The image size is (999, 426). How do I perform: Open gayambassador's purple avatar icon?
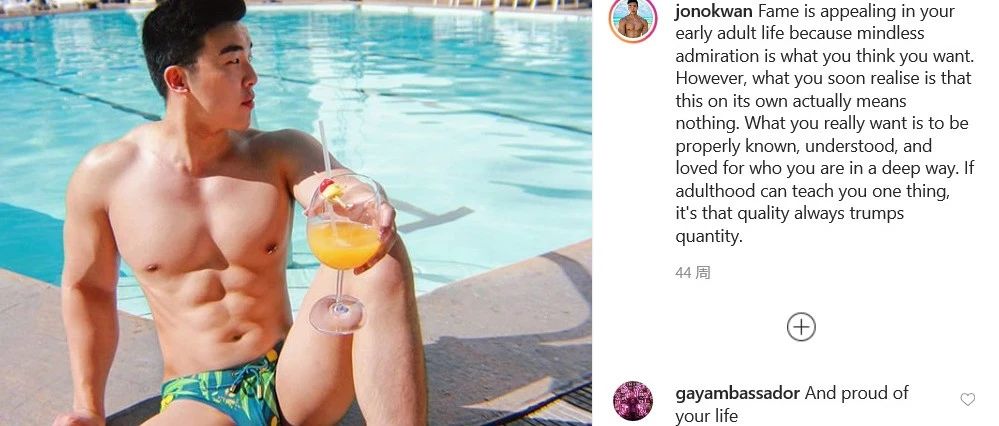click(633, 401)
